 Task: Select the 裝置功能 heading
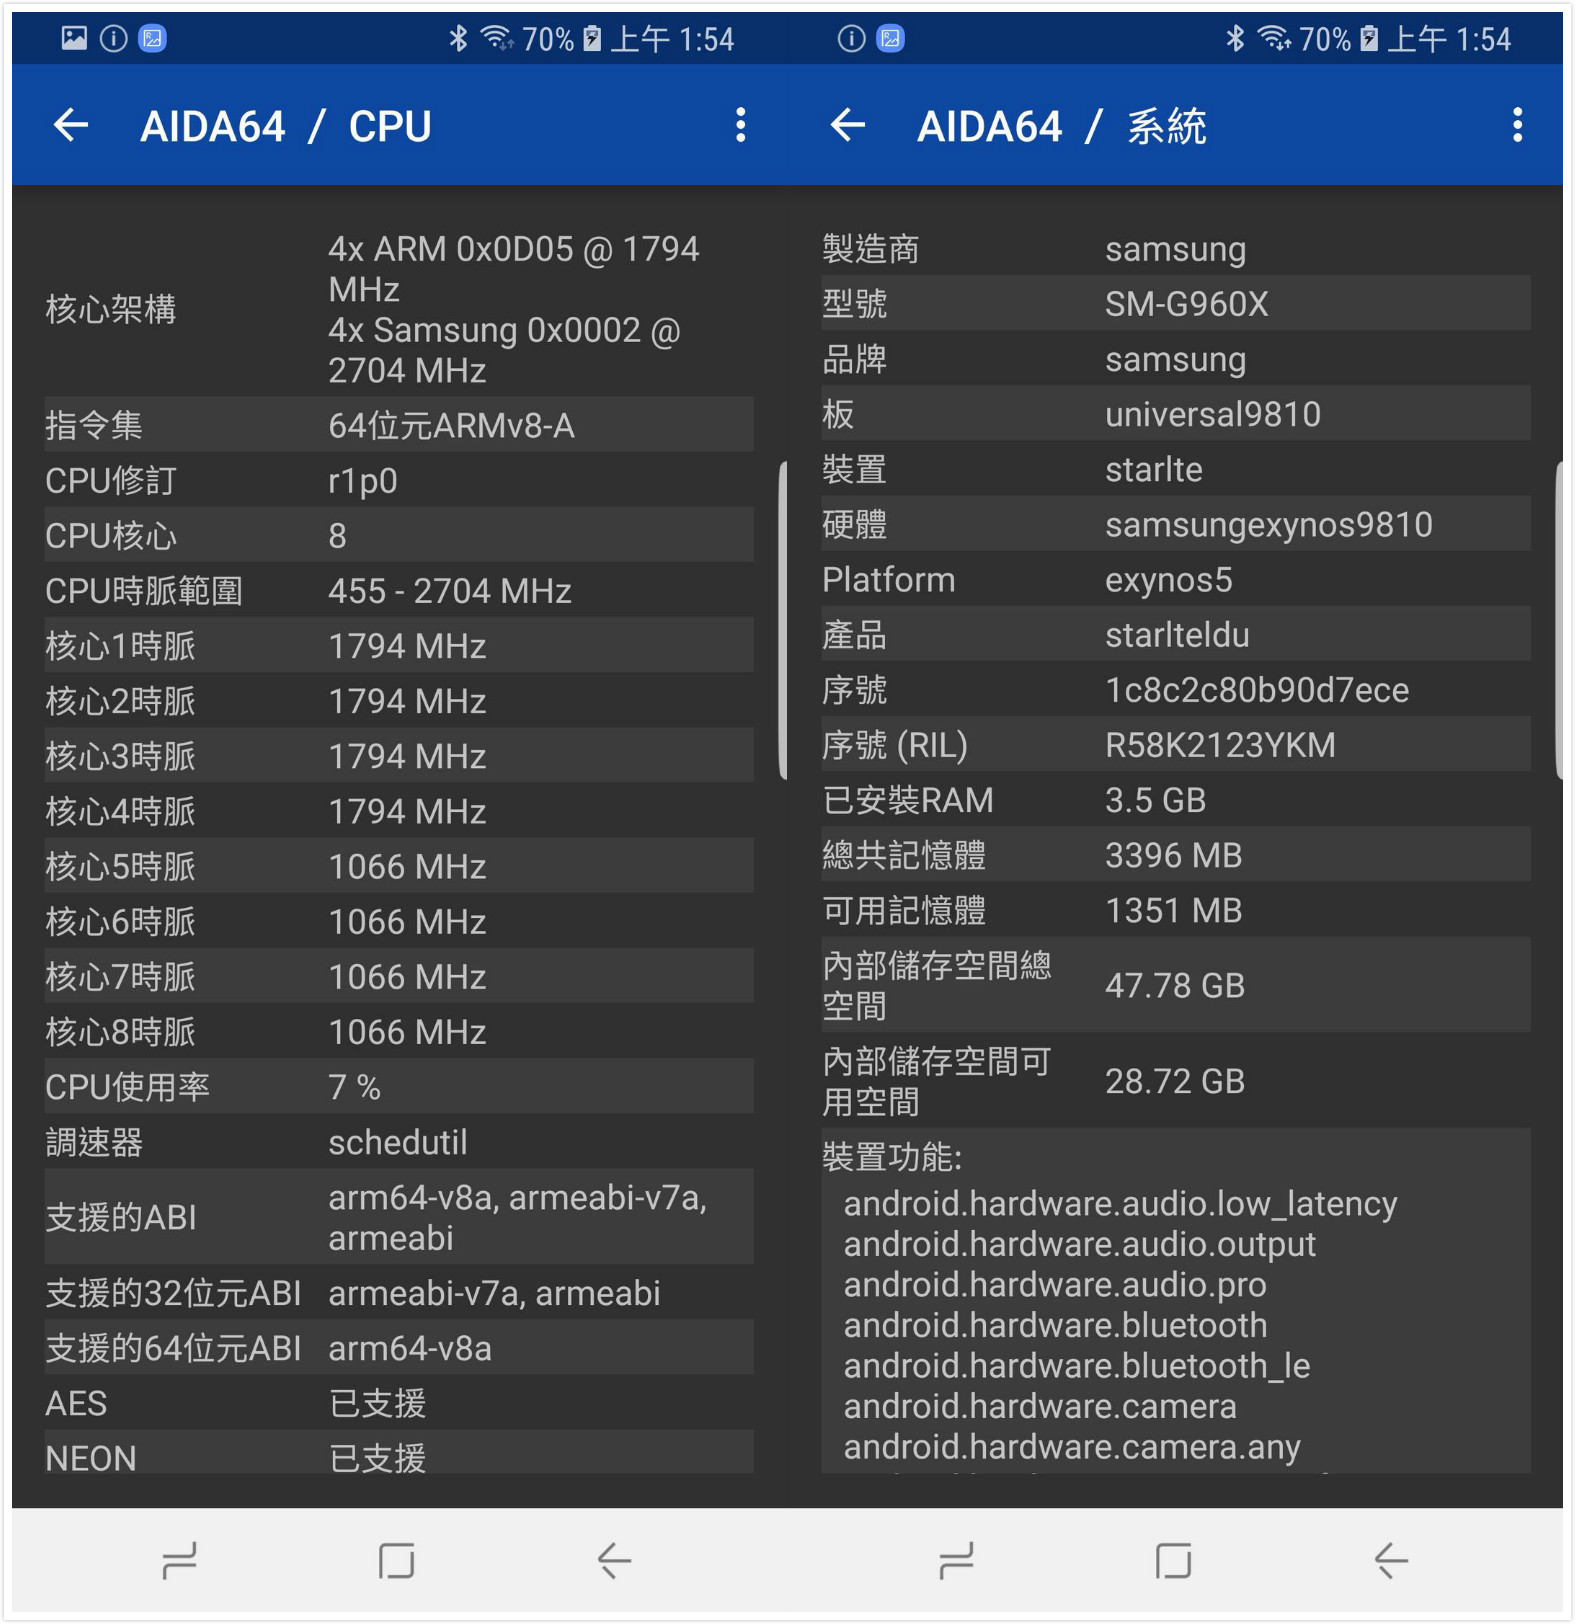pos(892,1157)
